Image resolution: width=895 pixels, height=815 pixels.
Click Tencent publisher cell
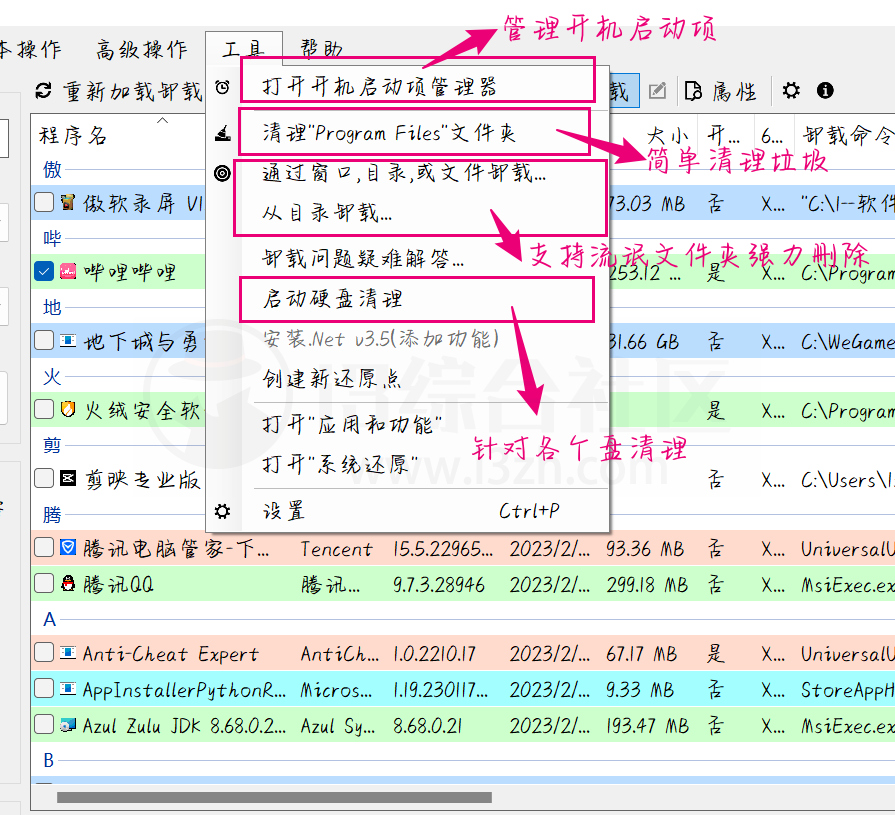point(336,549)
